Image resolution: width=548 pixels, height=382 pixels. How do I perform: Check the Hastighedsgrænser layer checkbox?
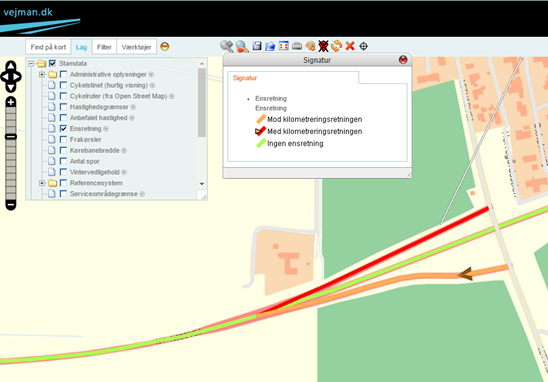(63, 107)
